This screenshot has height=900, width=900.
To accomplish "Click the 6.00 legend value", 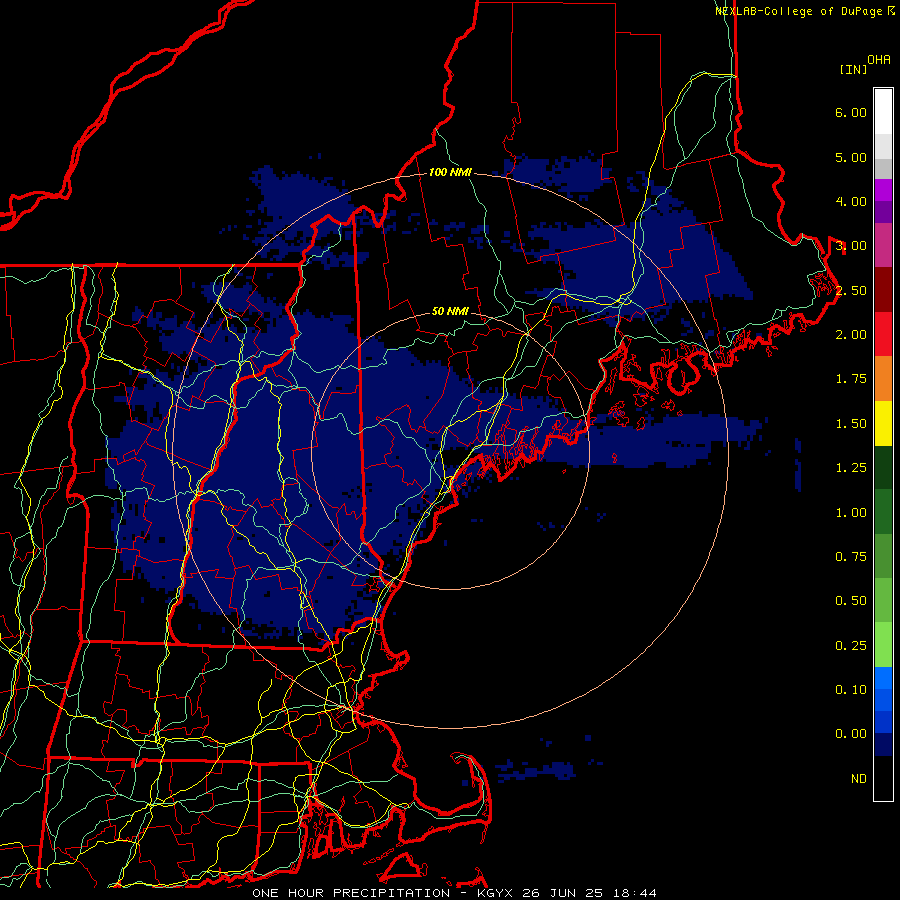I will [x=851, y=112].
